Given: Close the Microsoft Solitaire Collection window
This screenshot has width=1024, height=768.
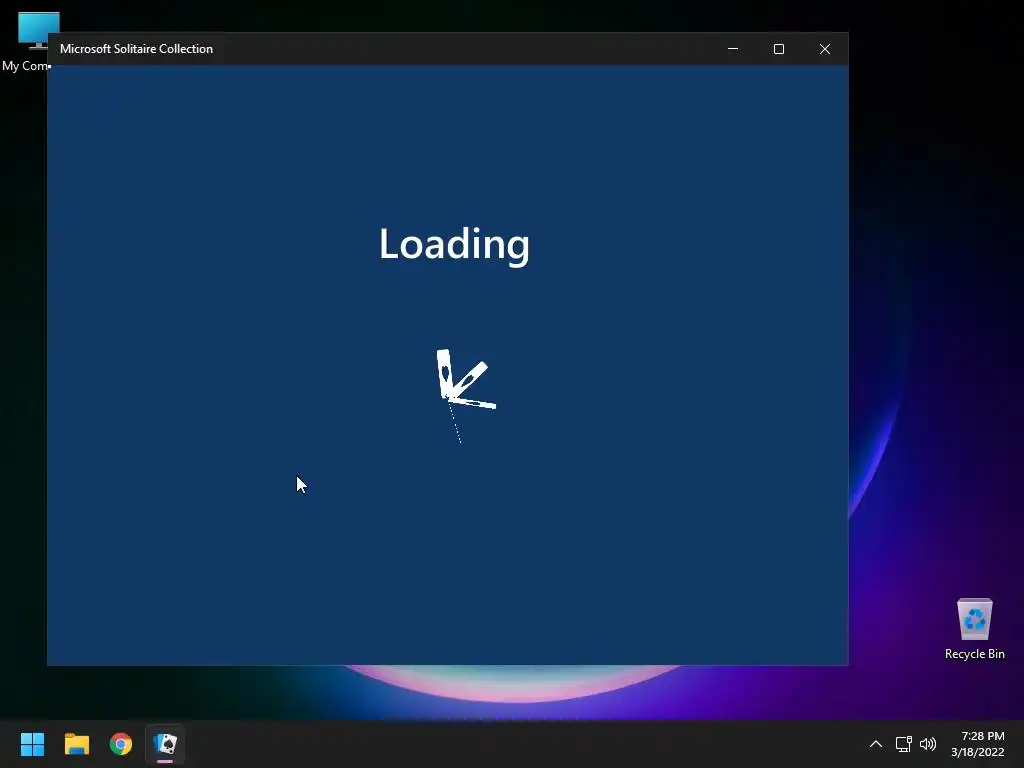Looking at the screenshot, I should coord(825,49).
